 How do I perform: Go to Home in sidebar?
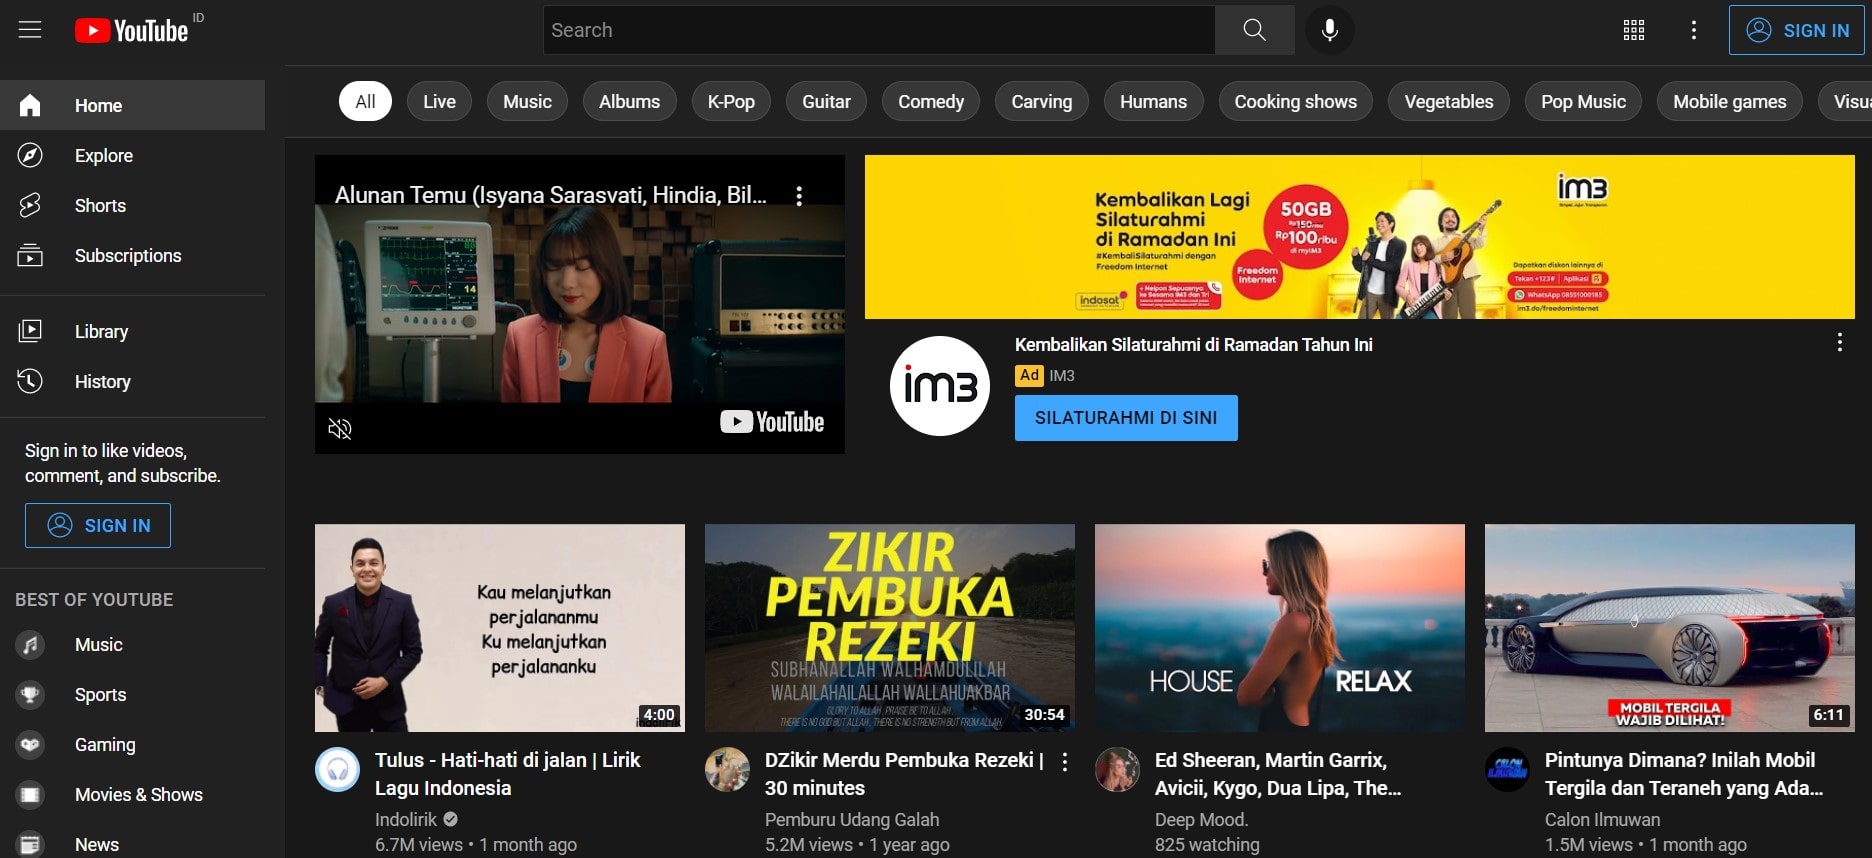pos(132,105)
